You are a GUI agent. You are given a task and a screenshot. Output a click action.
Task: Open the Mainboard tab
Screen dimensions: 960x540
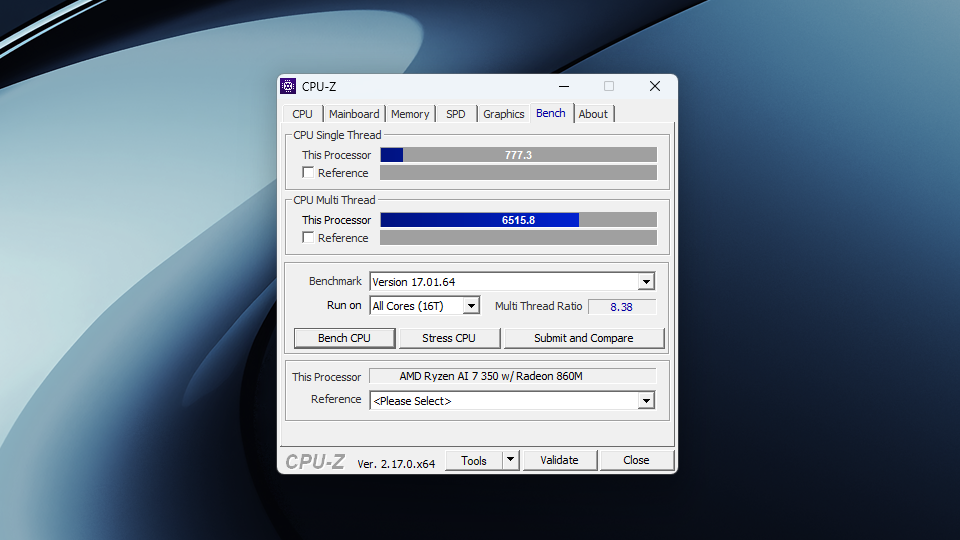point(354,114)
